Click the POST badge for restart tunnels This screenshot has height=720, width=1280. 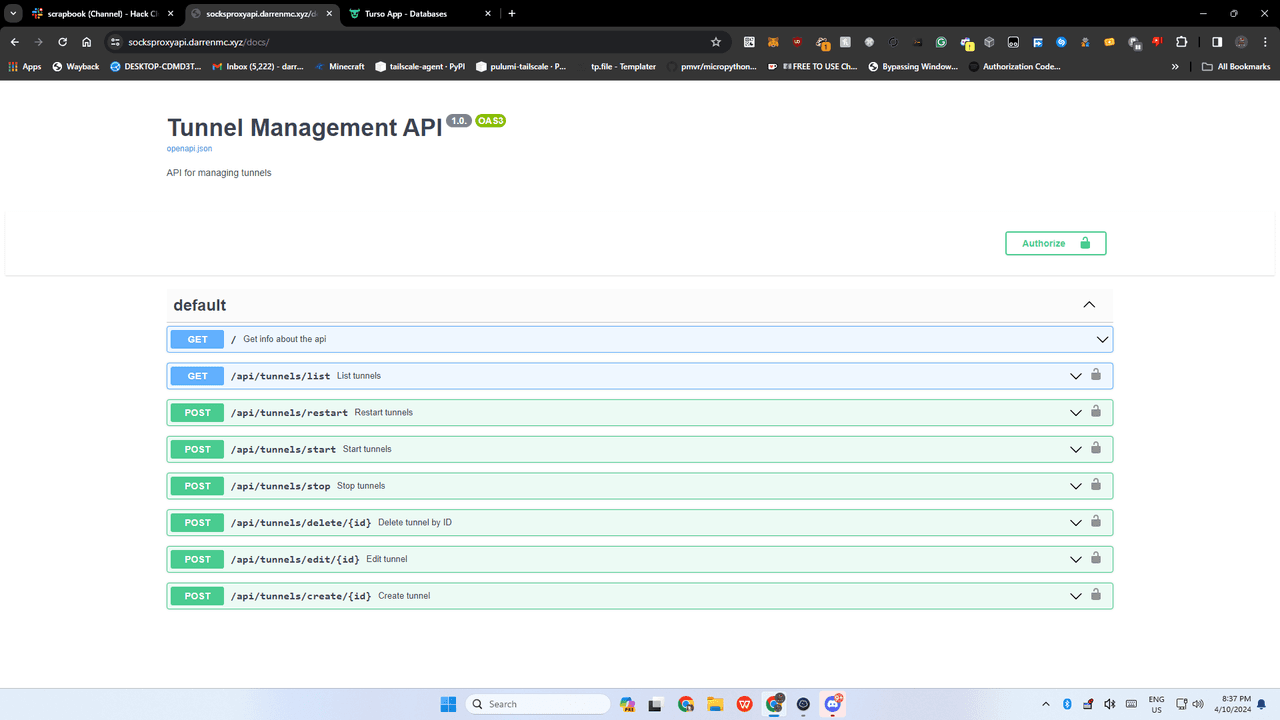click(197, 412)
